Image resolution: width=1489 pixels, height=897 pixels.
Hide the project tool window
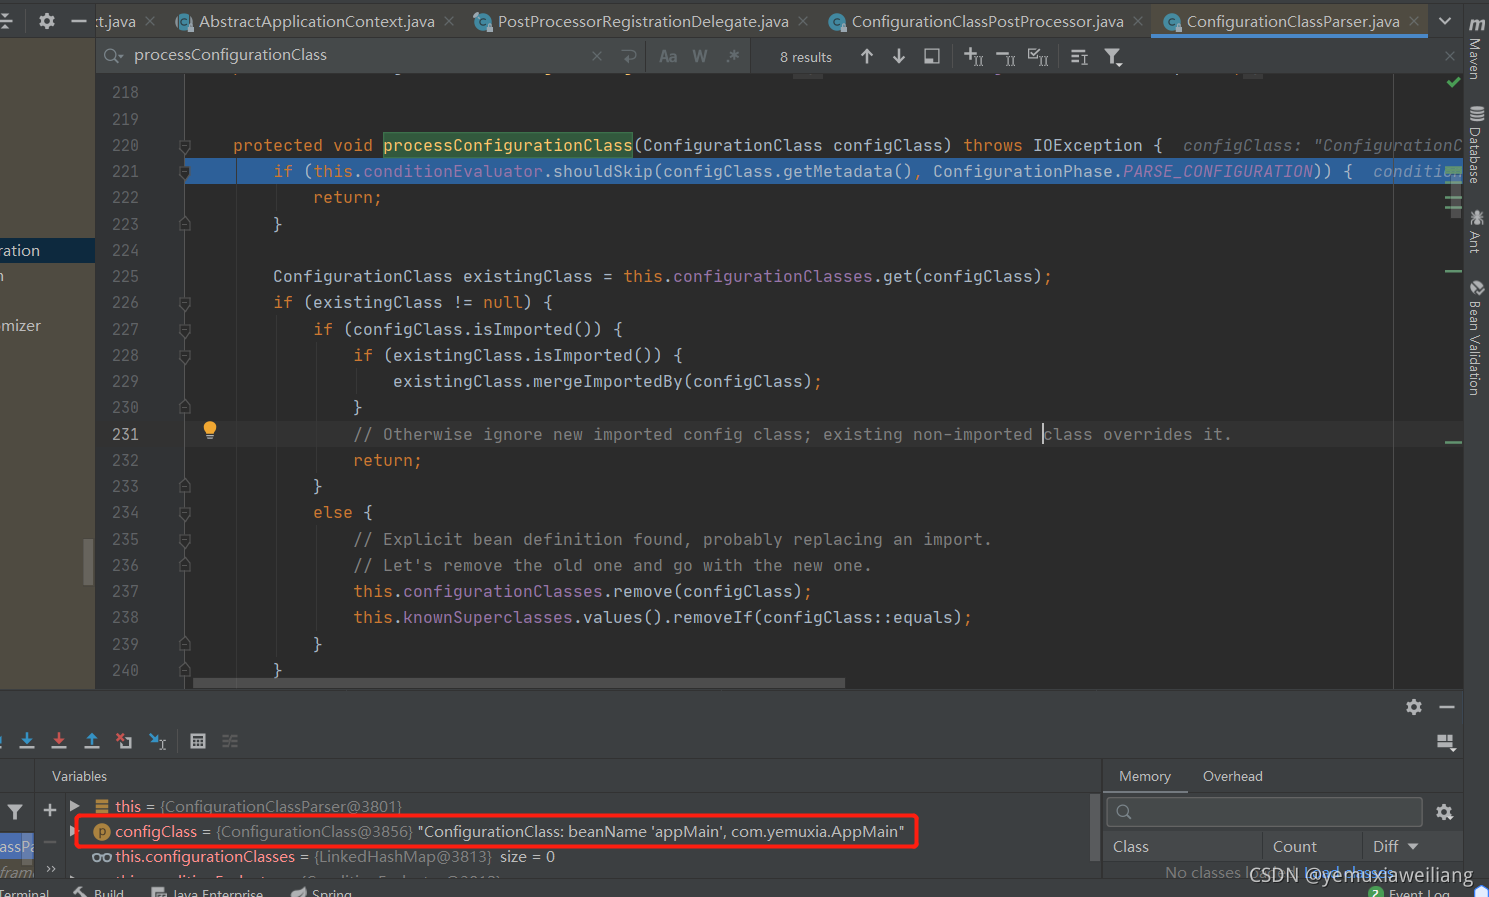click(79, 21)
